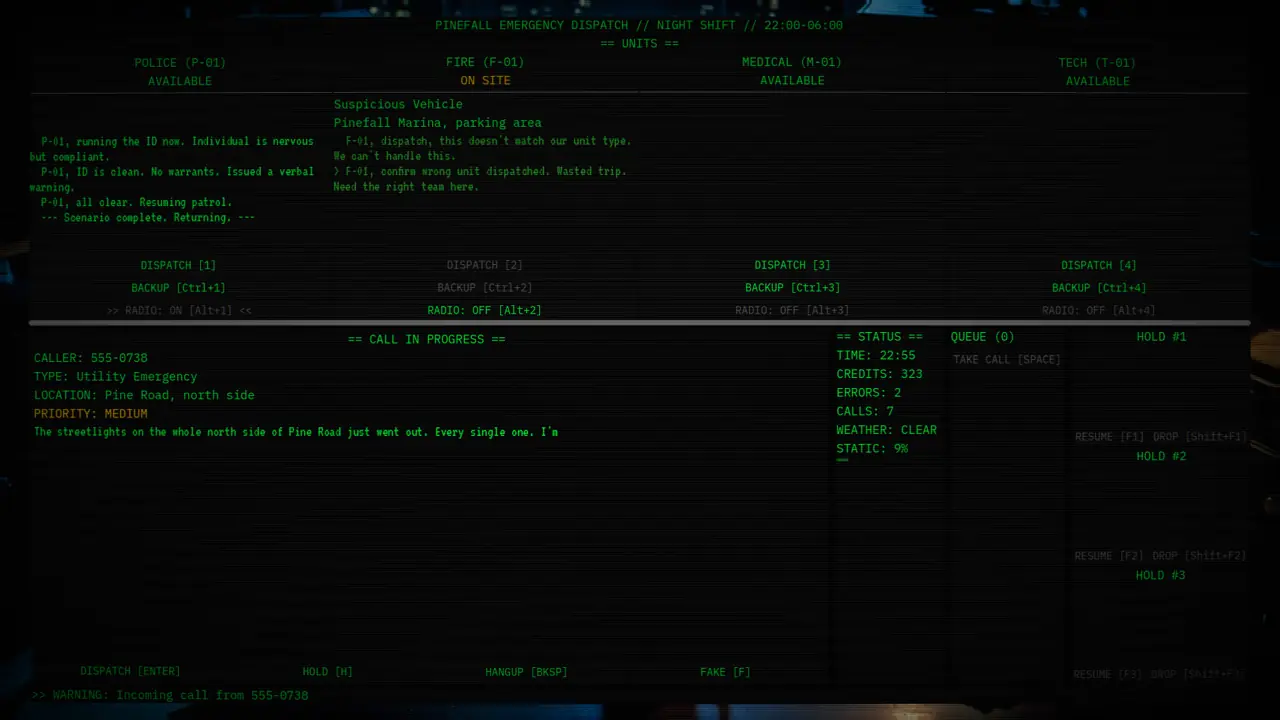Send Medical unit via DISPATCH [3]

[x=792, y=266]
